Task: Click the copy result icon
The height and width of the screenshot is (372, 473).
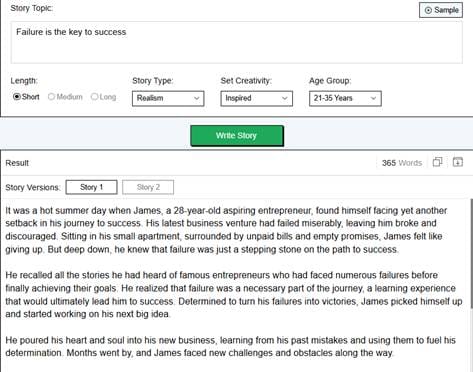Action: pyautogui.click(x=437, y=162)
